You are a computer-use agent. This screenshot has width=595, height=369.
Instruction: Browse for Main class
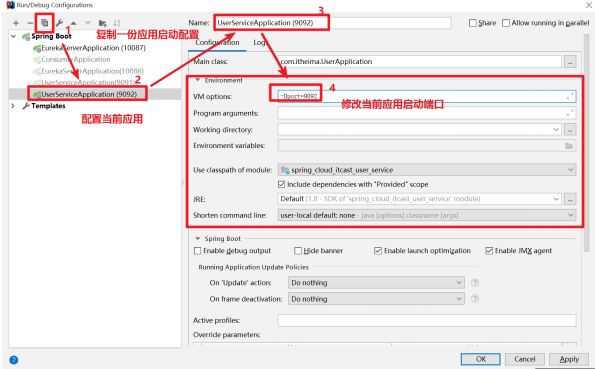click(x=570, y=62)
